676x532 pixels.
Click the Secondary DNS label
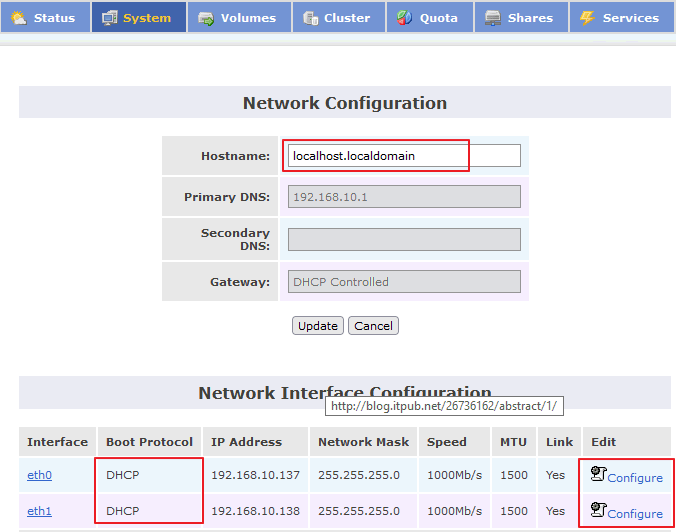click(x=235, y=239)
